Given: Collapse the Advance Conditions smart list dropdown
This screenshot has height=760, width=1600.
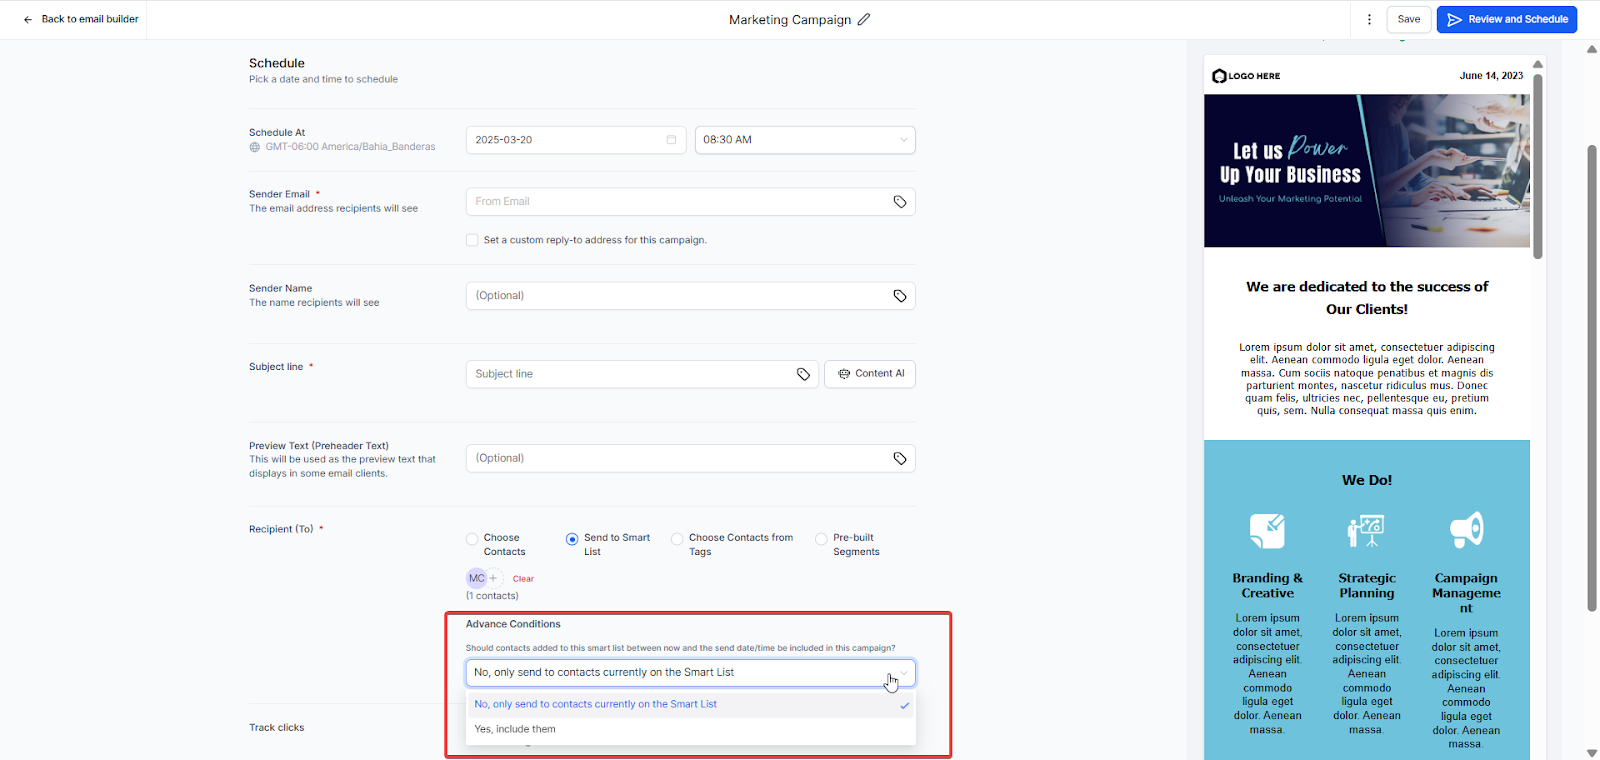Looking at the screenshot, I should 903,673.
